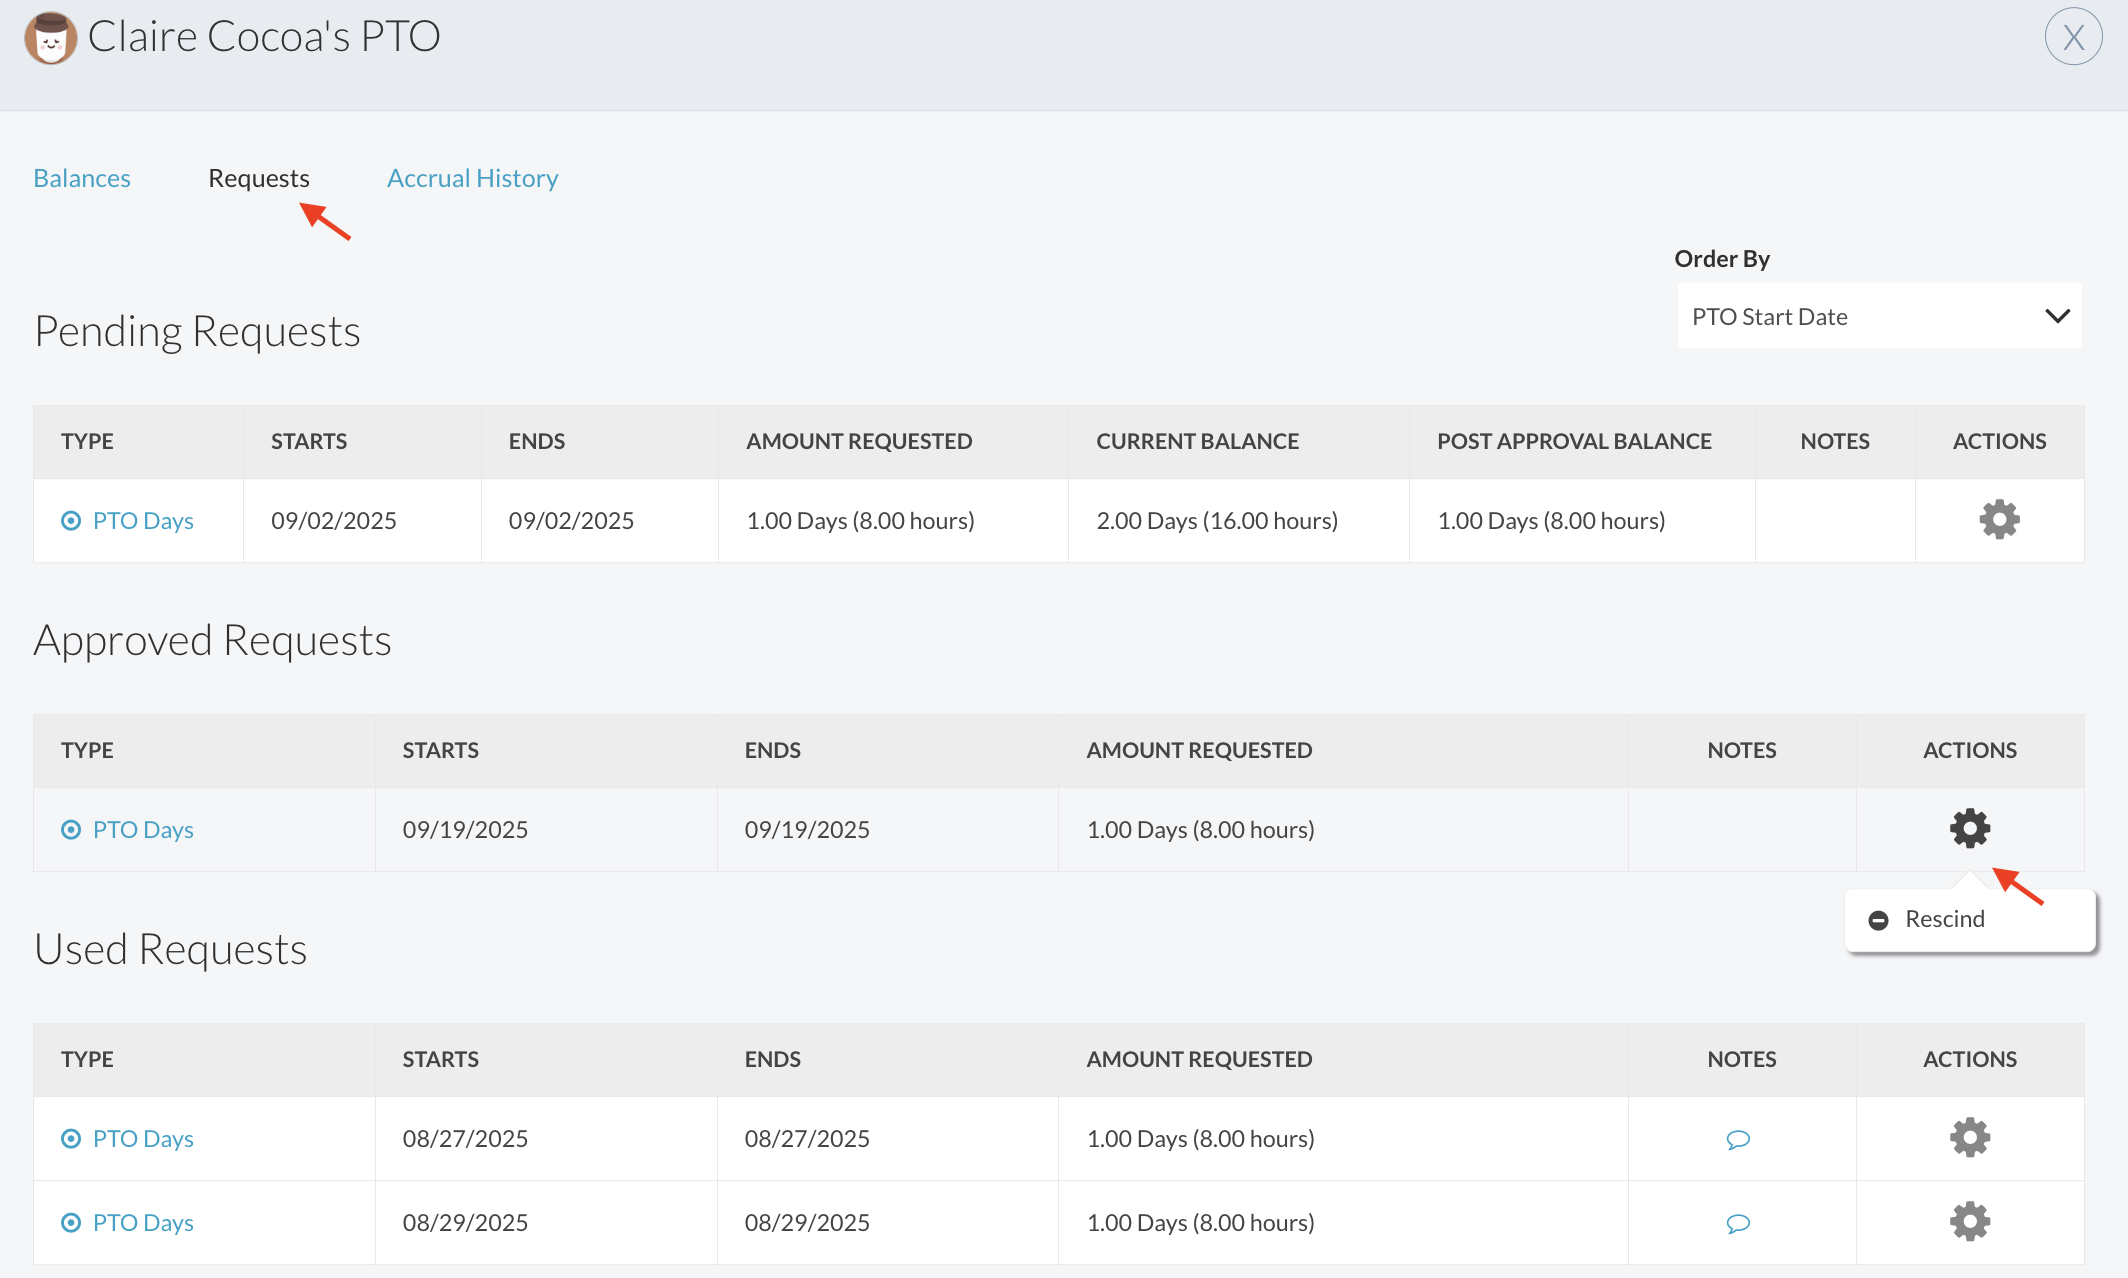Click circle icon beside approved PTO Days
This screenshot has width=2128, height=1278.
[71, 830]
